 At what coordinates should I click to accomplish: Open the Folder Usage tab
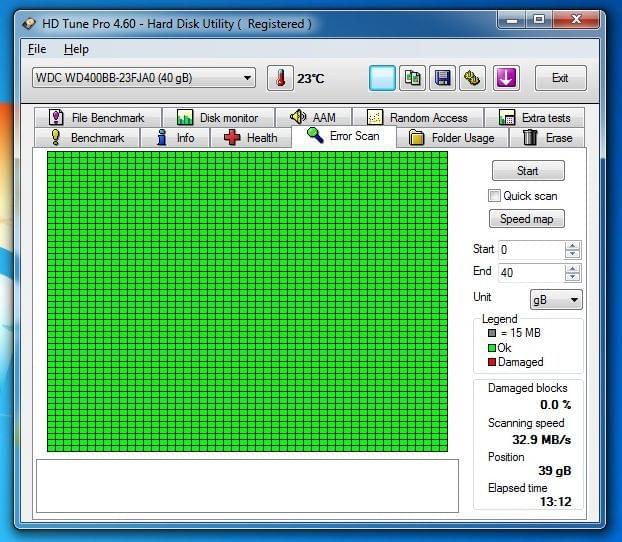point(452,138)
